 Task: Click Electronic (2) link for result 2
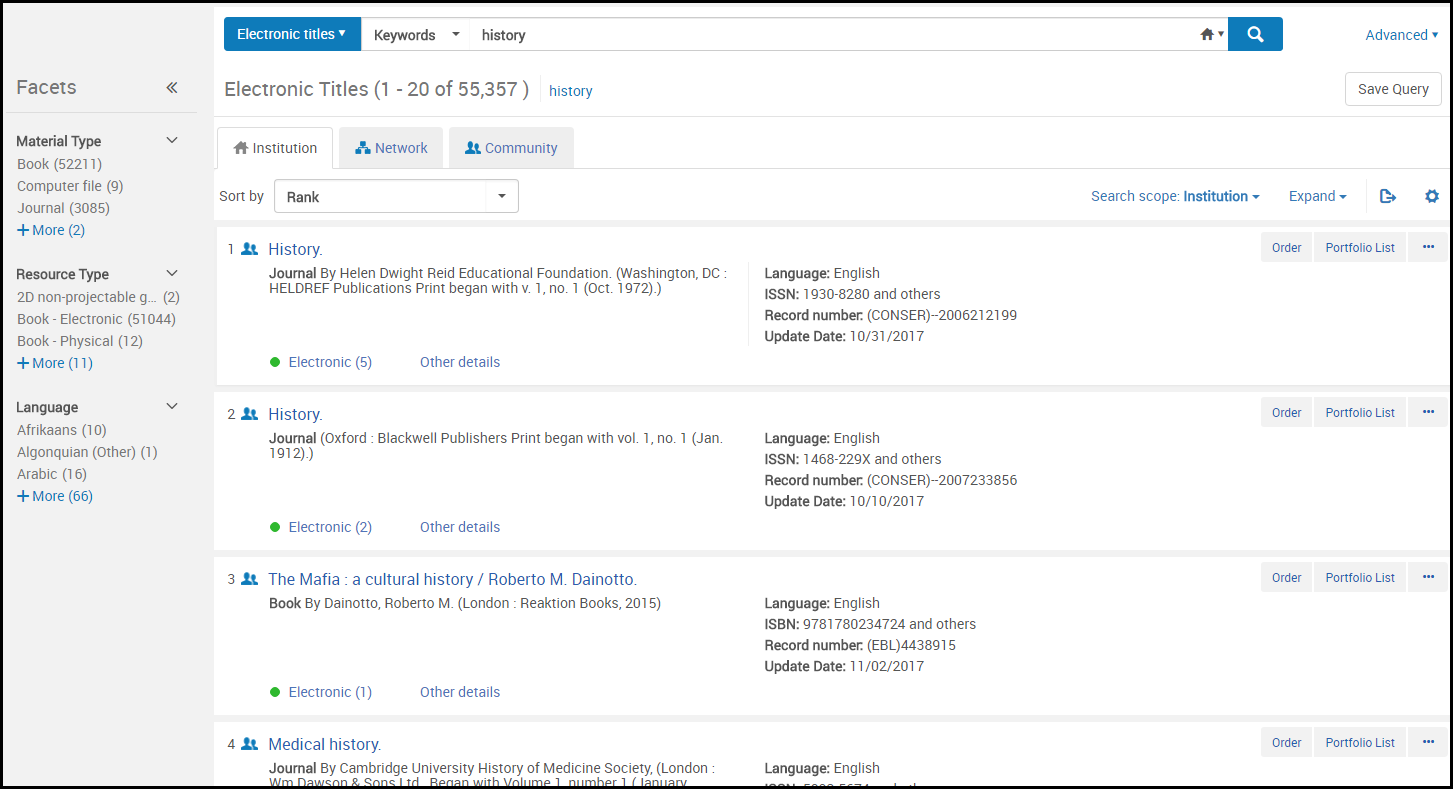[330, 527]
